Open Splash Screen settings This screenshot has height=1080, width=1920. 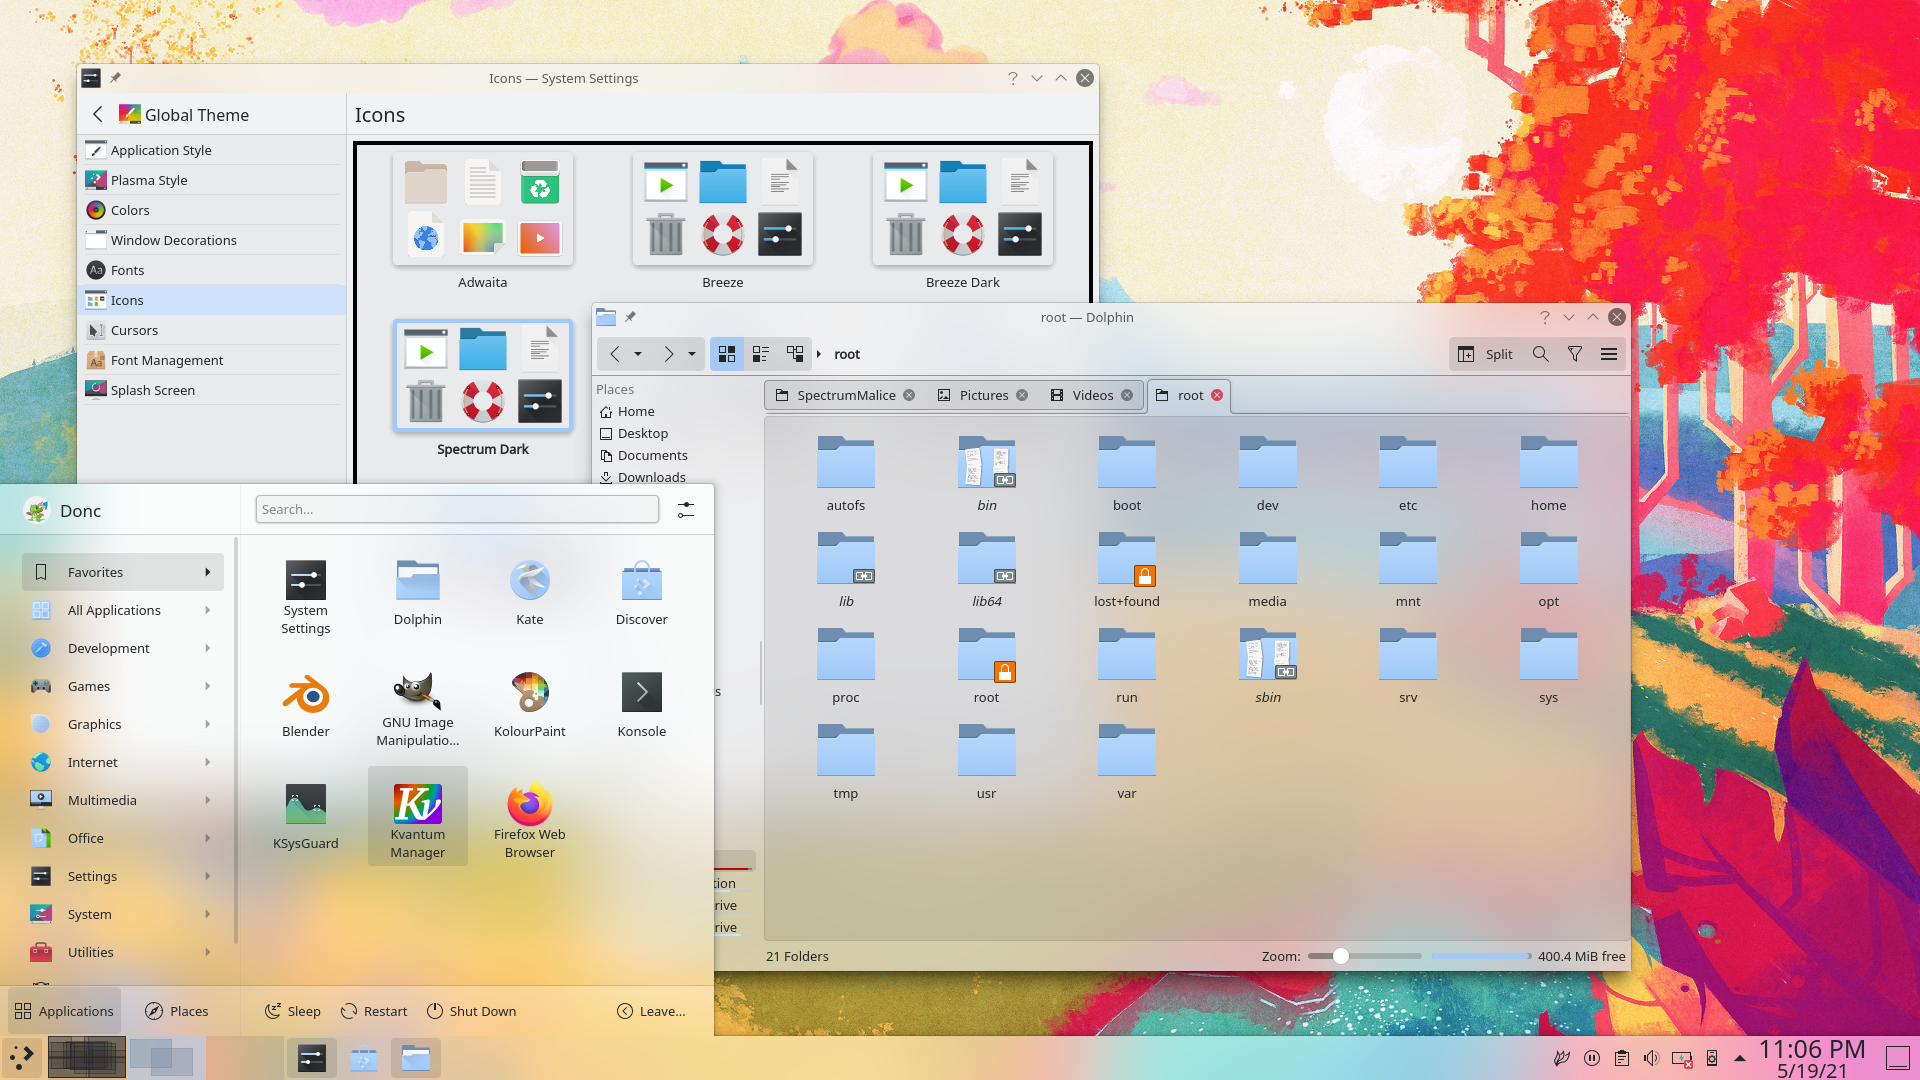(211, 390)
